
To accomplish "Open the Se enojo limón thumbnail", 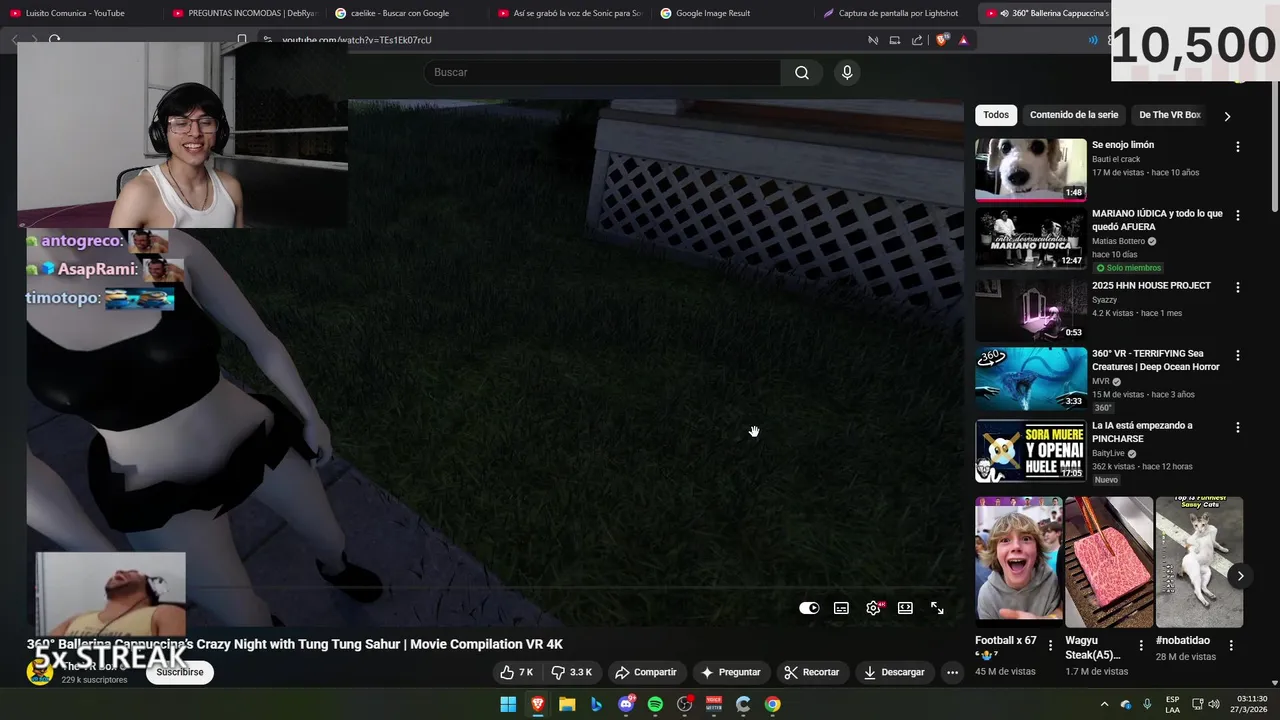I will click(x=1031, y=169).
